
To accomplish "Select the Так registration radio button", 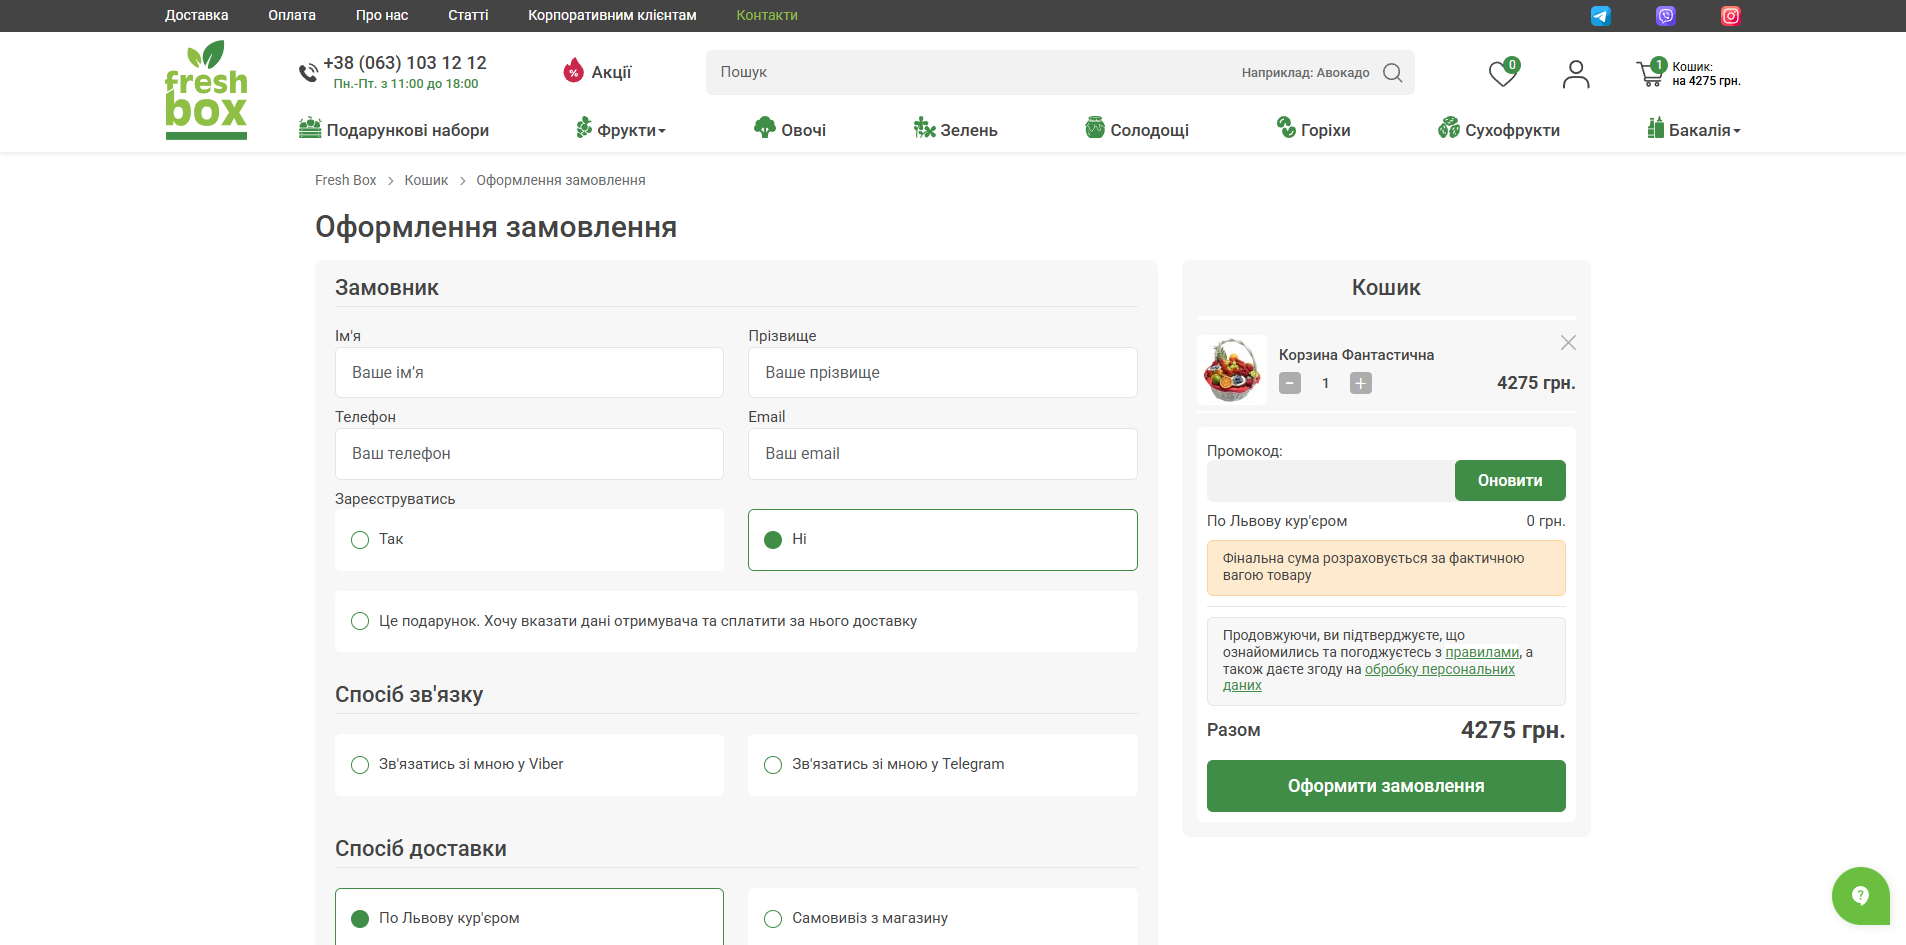I will [360, 540].
